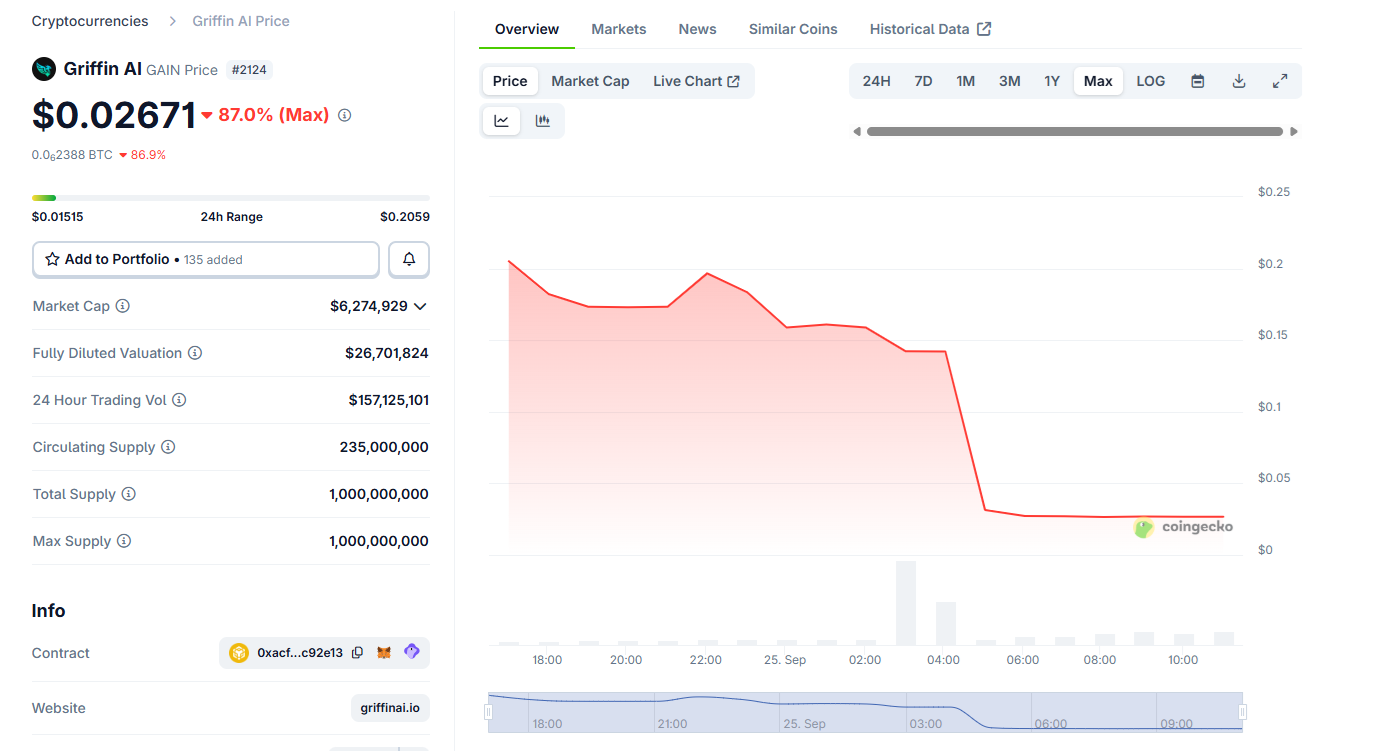Click the $26,701,824 valuation value

[x=387, y=353]
